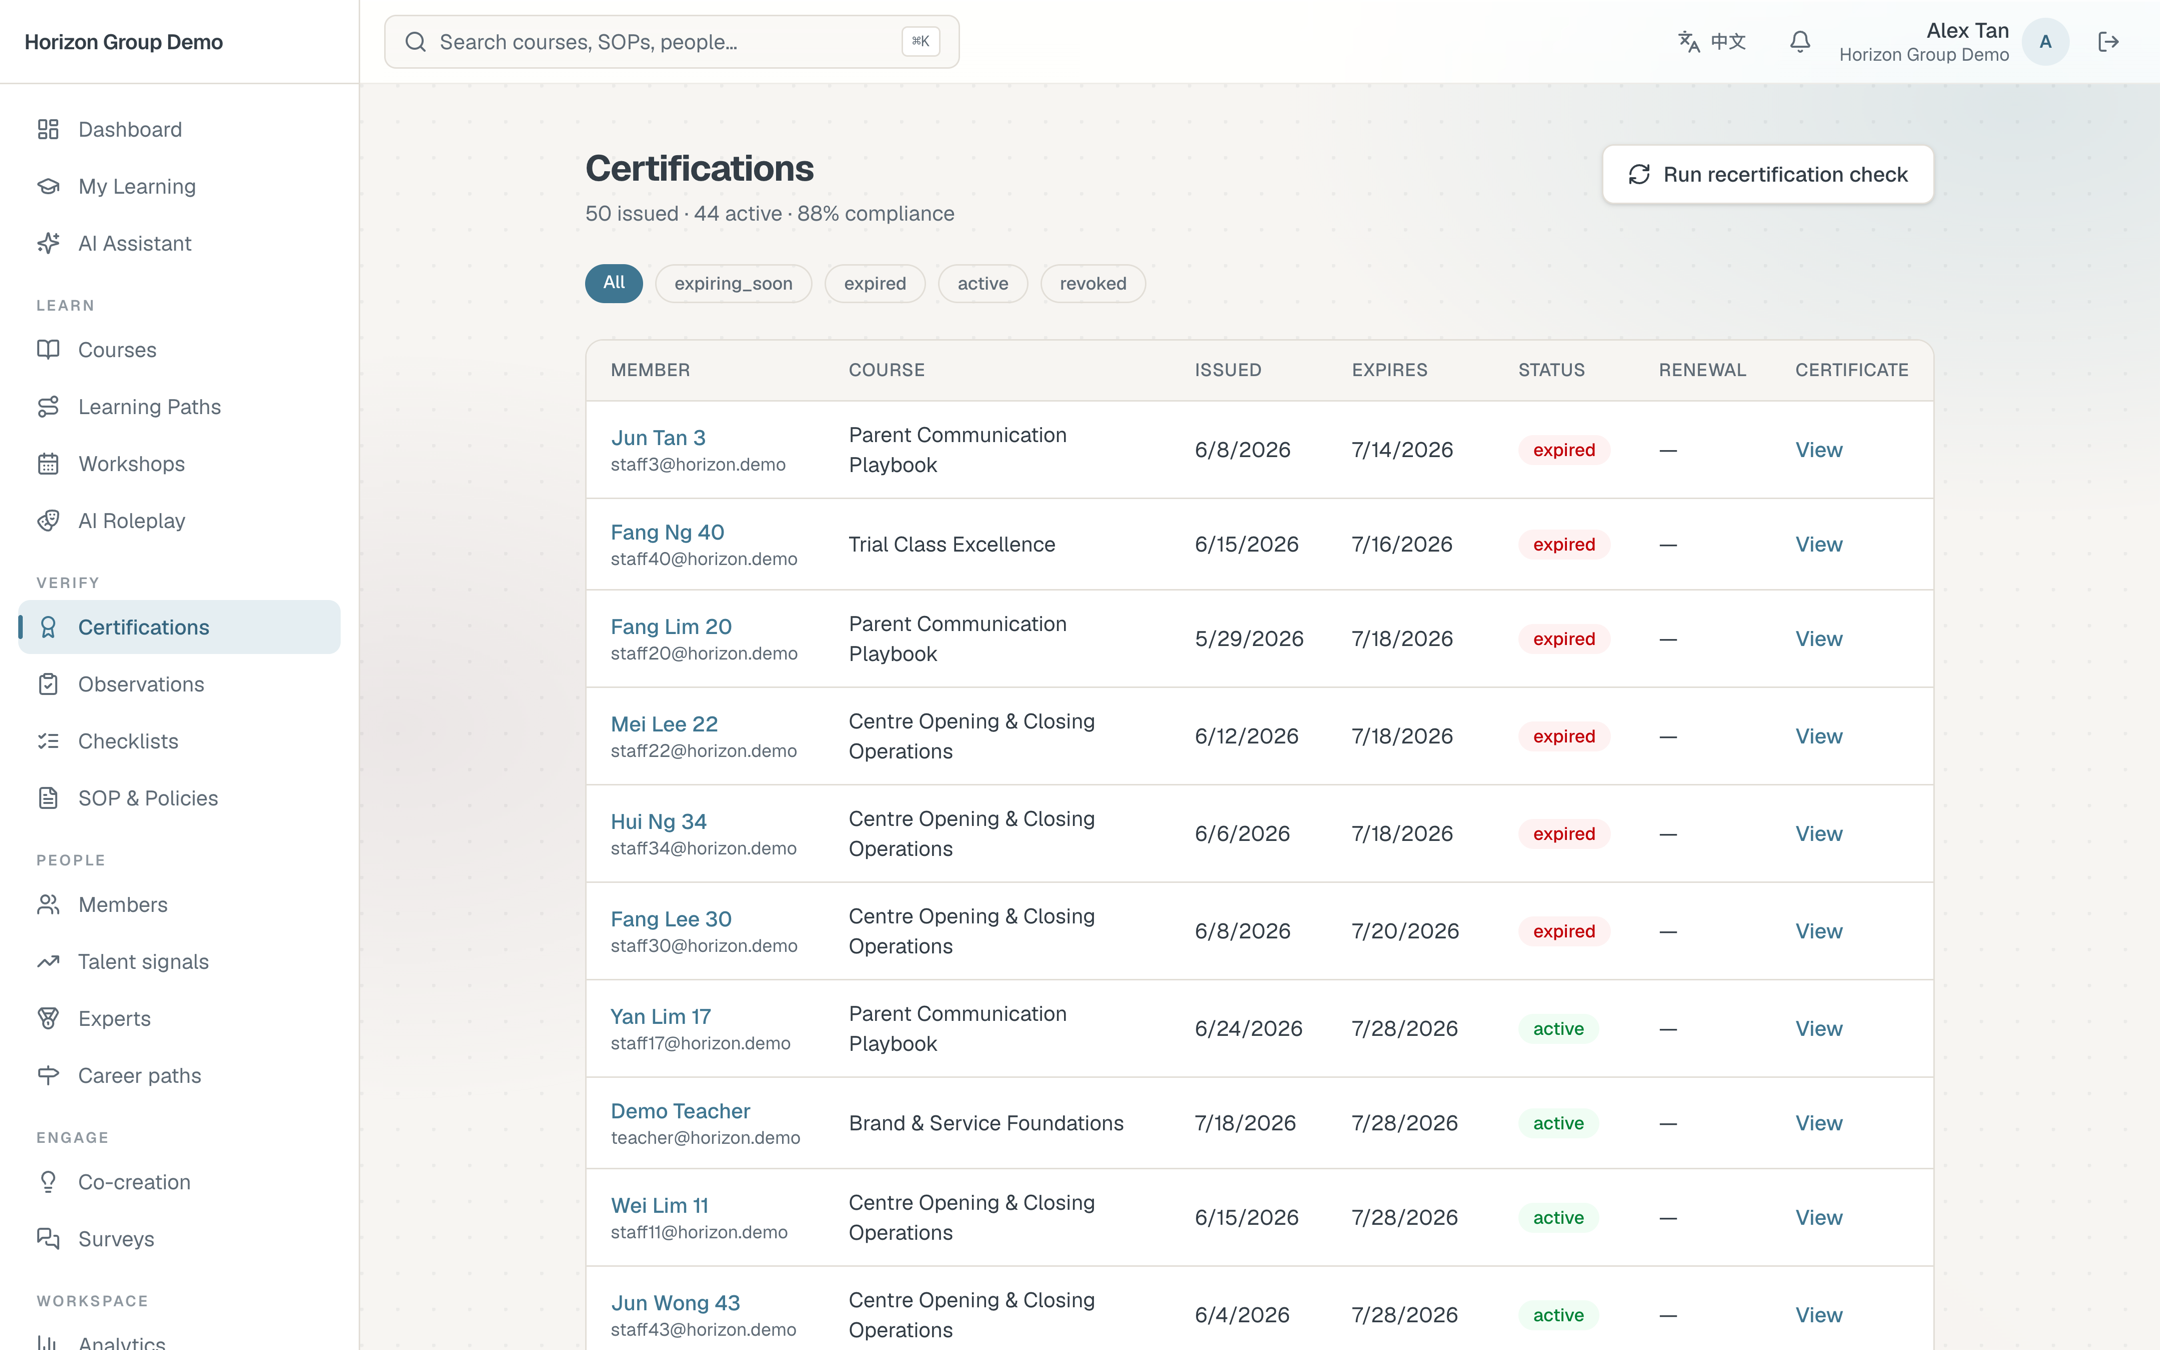2160x1350 pixels.
Task: Click the Workshops calendar icon
Action: (48, 464)
